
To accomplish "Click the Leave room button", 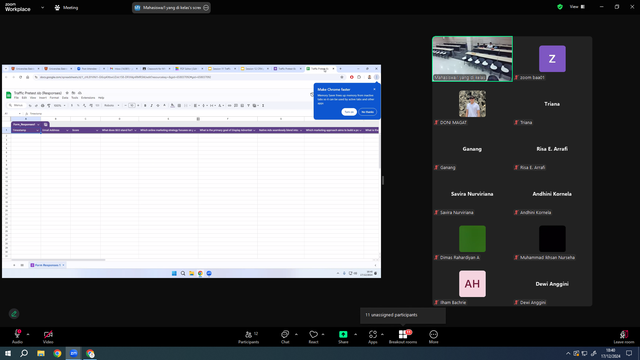I will (x=624, y=337).
